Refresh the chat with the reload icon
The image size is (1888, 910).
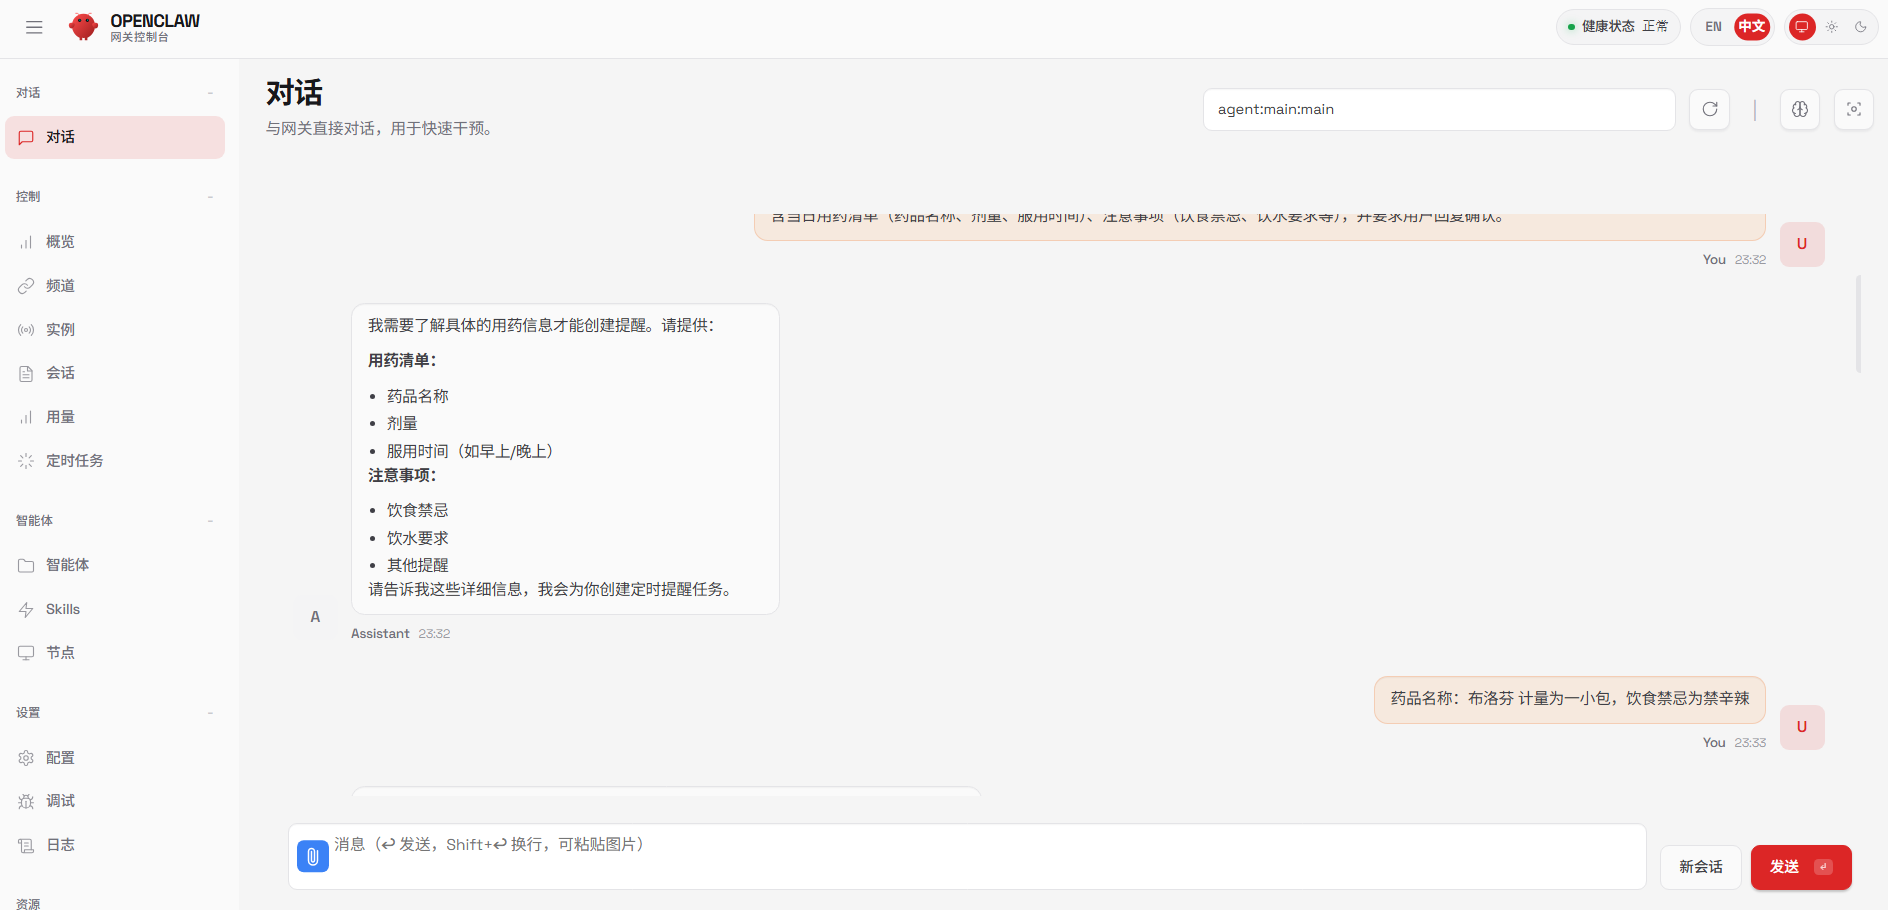point(1709,110)
